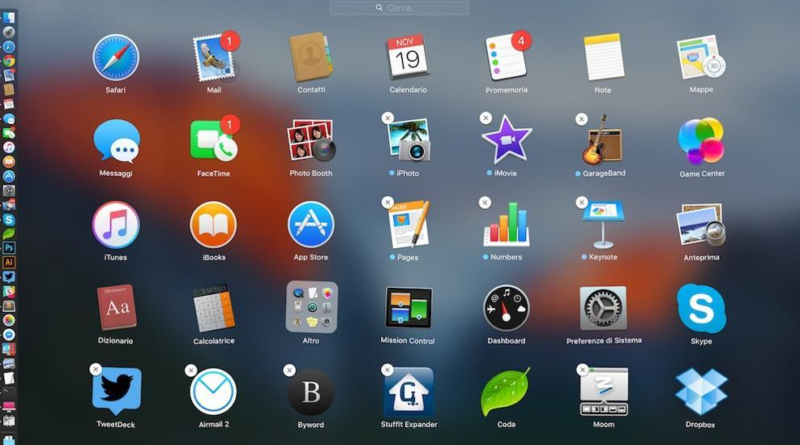Open Game Center
Viewport: 800px width, 445px height.
(701, 141)
